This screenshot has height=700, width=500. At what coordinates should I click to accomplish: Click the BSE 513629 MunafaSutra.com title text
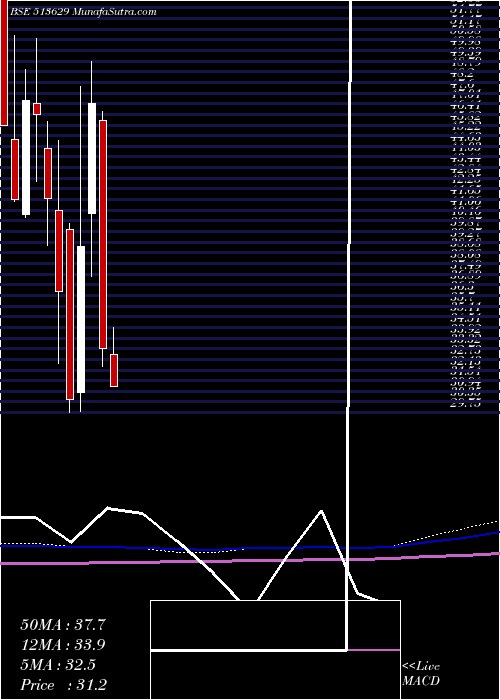click(x=83, y=12)
